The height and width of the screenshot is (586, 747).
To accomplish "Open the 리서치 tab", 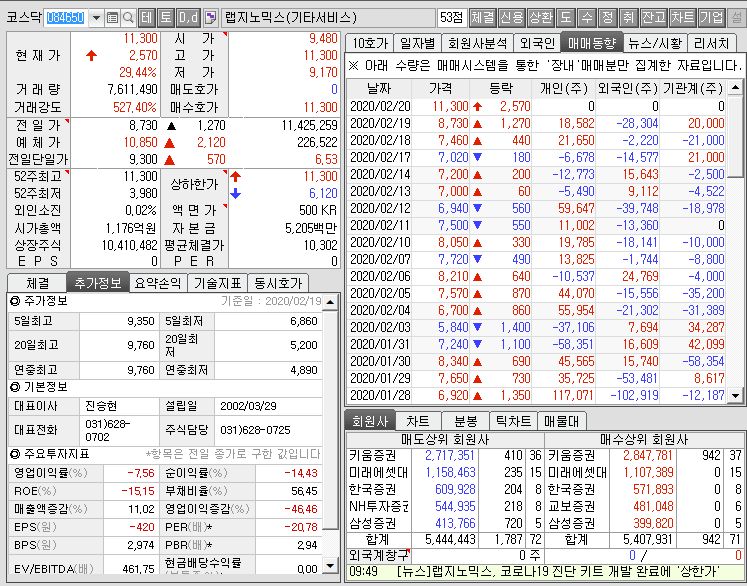I will coord(711,43).
